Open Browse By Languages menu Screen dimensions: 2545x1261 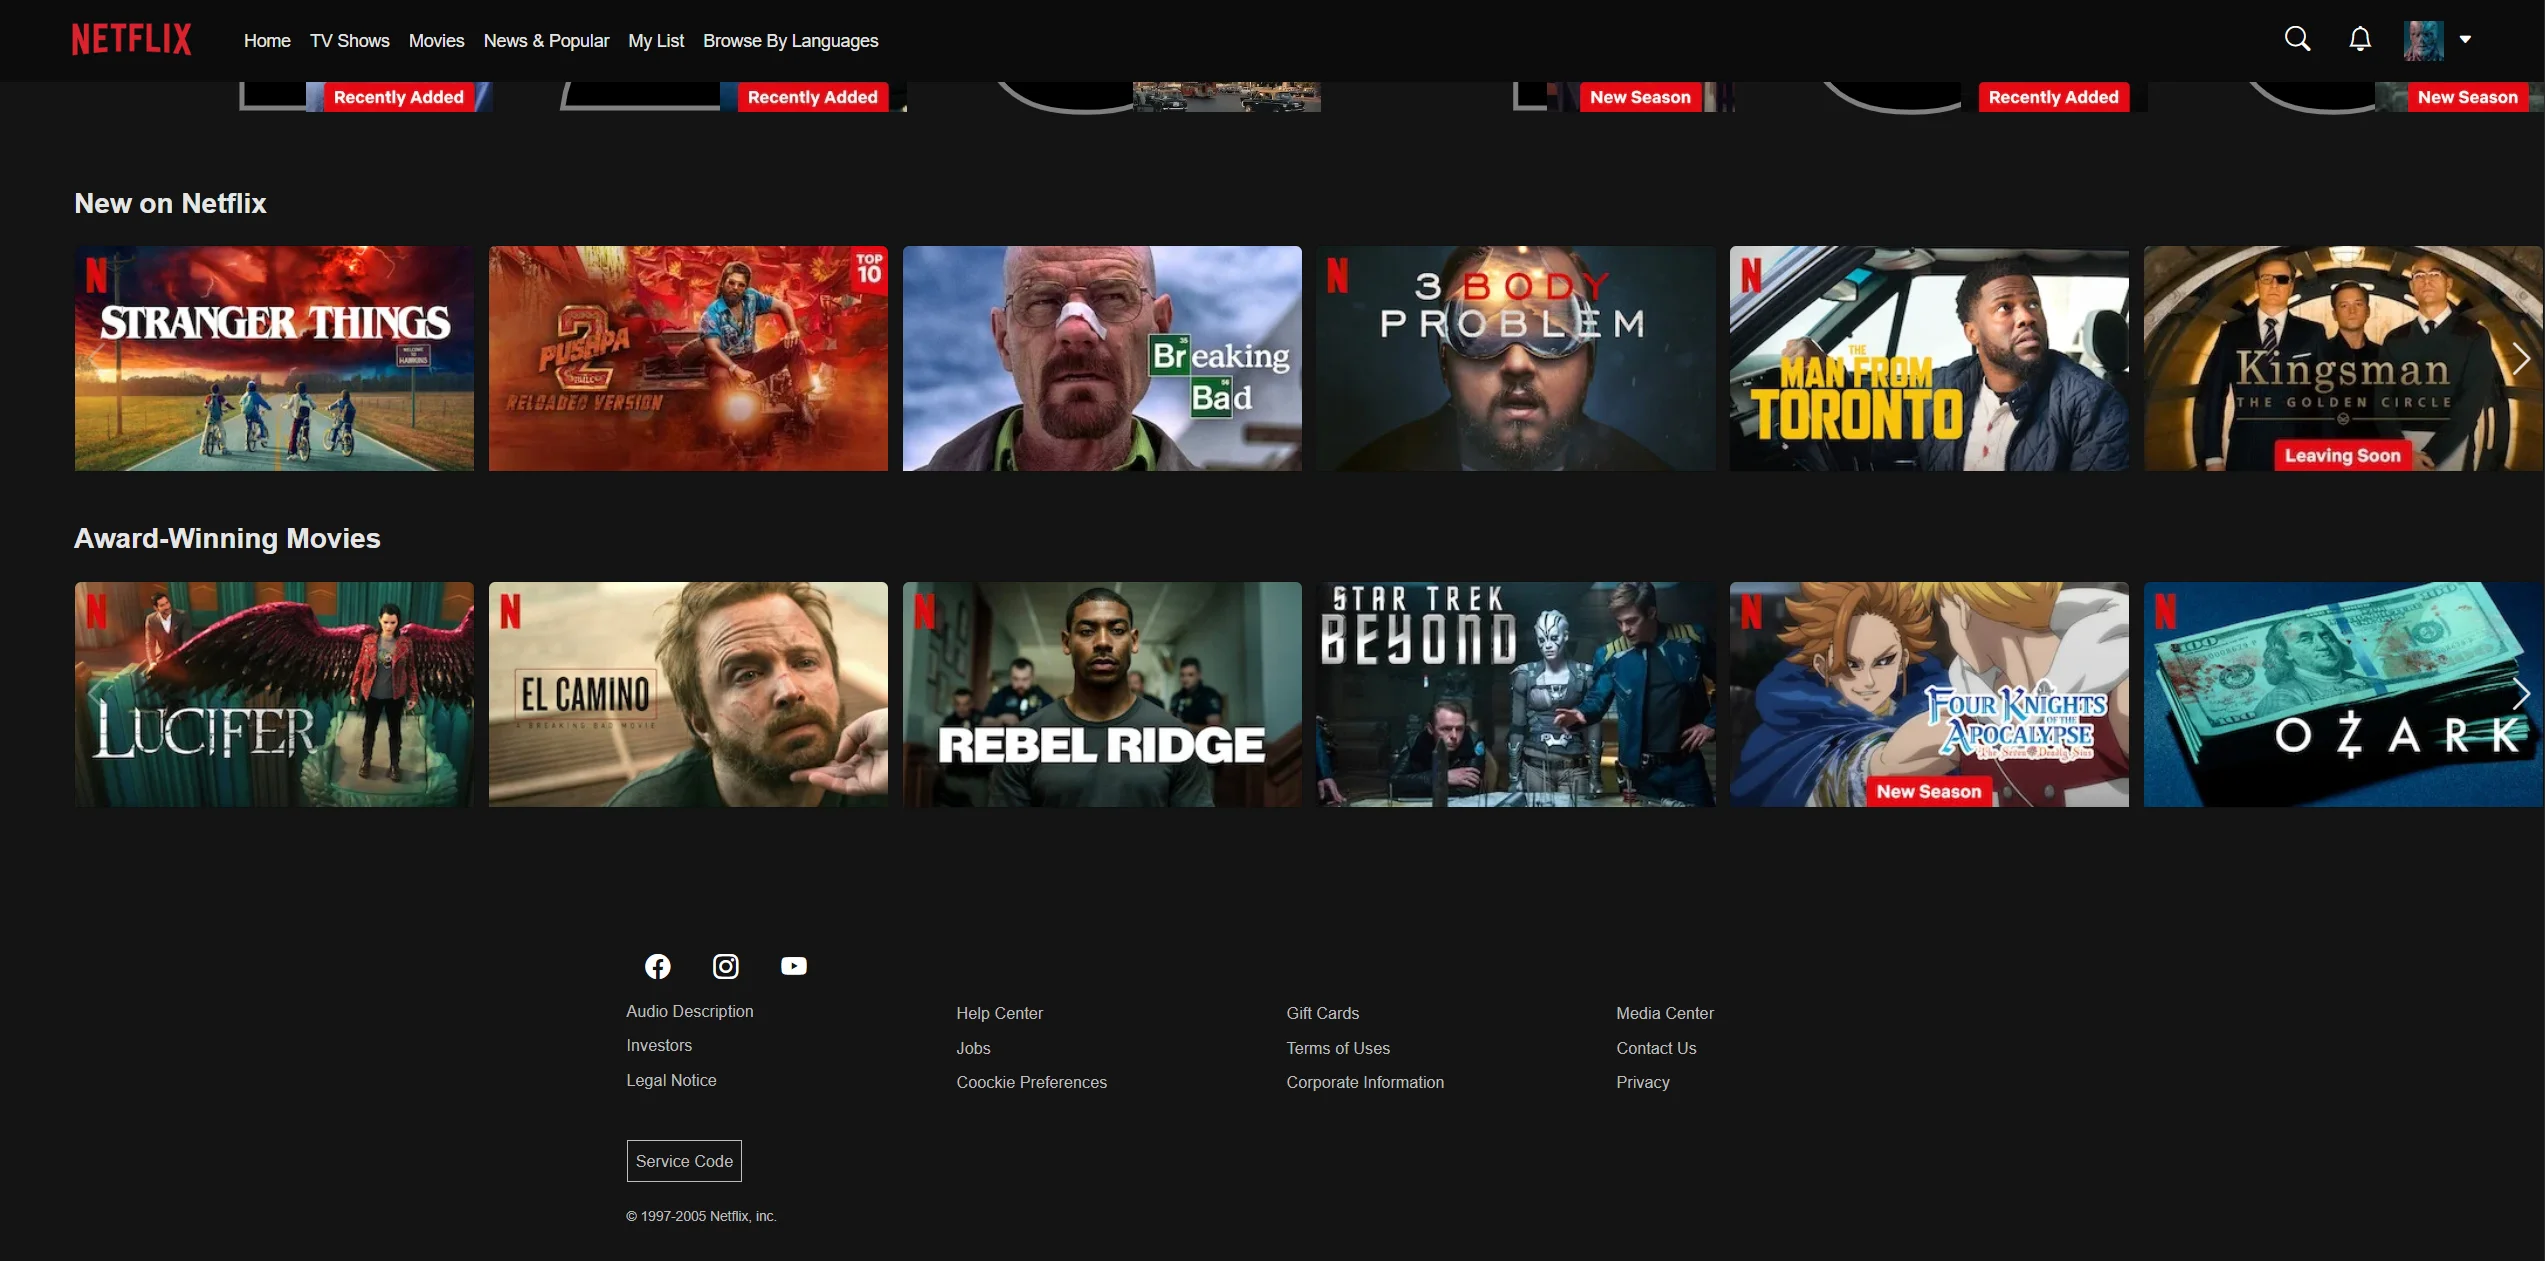tap(790, 41)
